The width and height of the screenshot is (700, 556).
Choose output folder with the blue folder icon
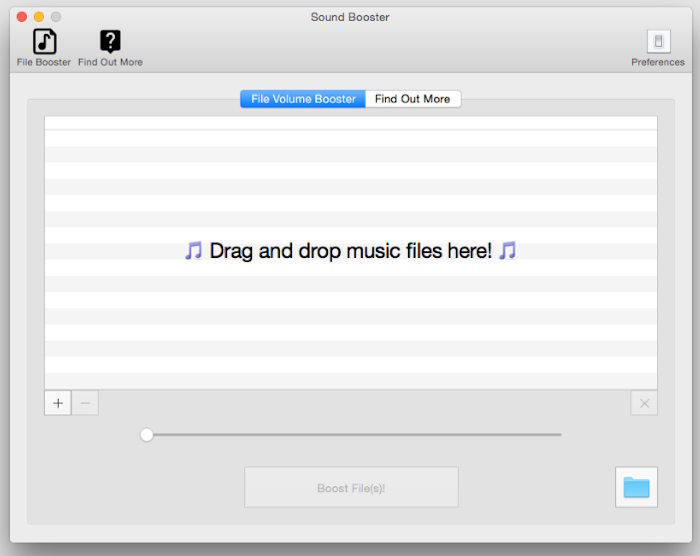(x=637, y=487)
